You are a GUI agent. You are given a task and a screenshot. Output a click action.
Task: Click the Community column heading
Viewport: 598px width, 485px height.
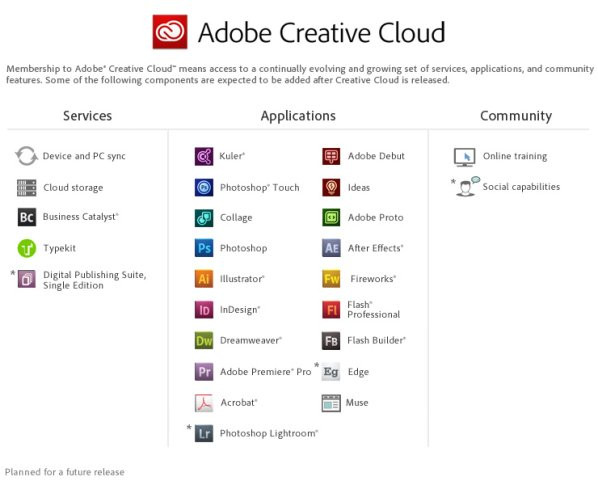516,116
